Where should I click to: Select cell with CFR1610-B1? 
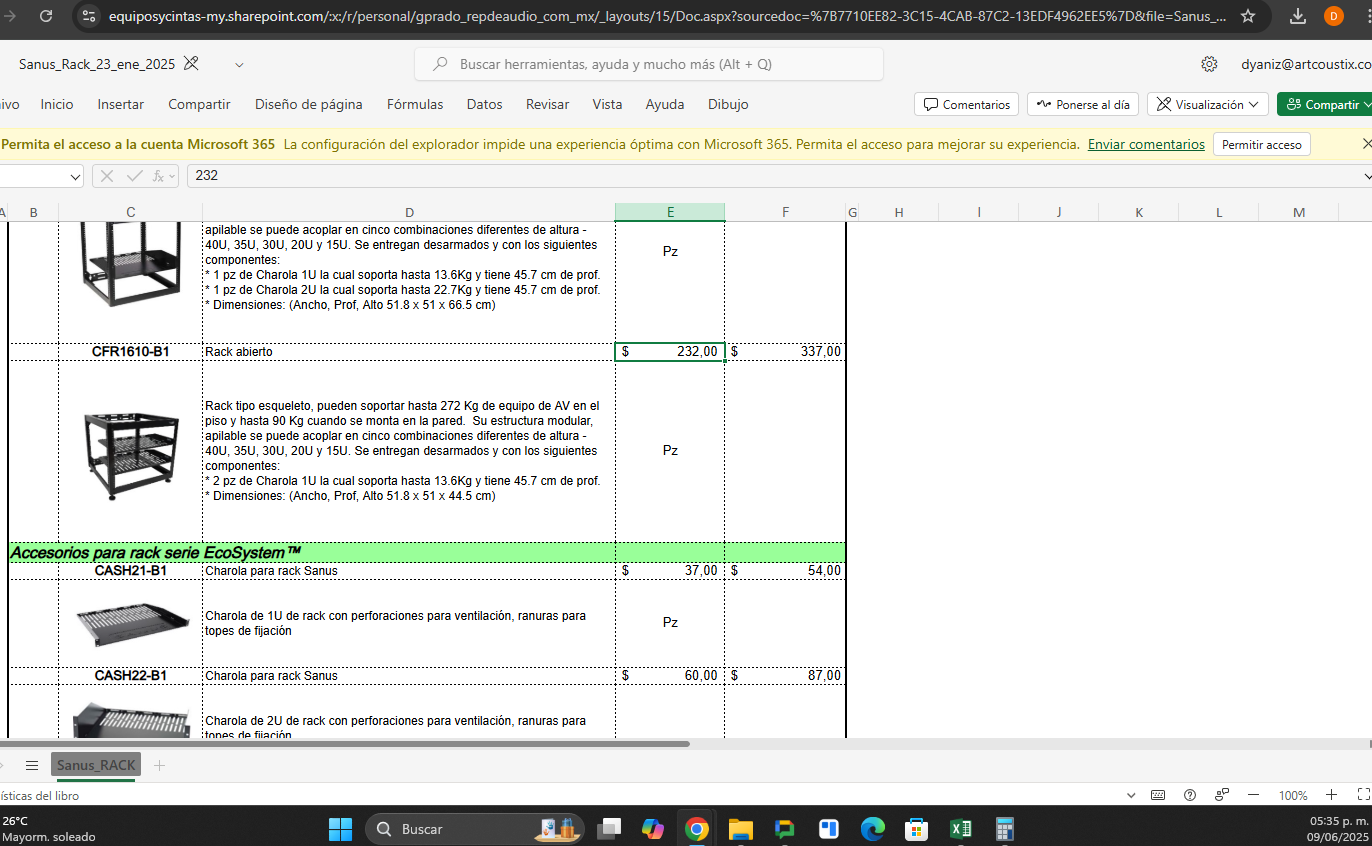pyautogui.click(x=131, y=352)
